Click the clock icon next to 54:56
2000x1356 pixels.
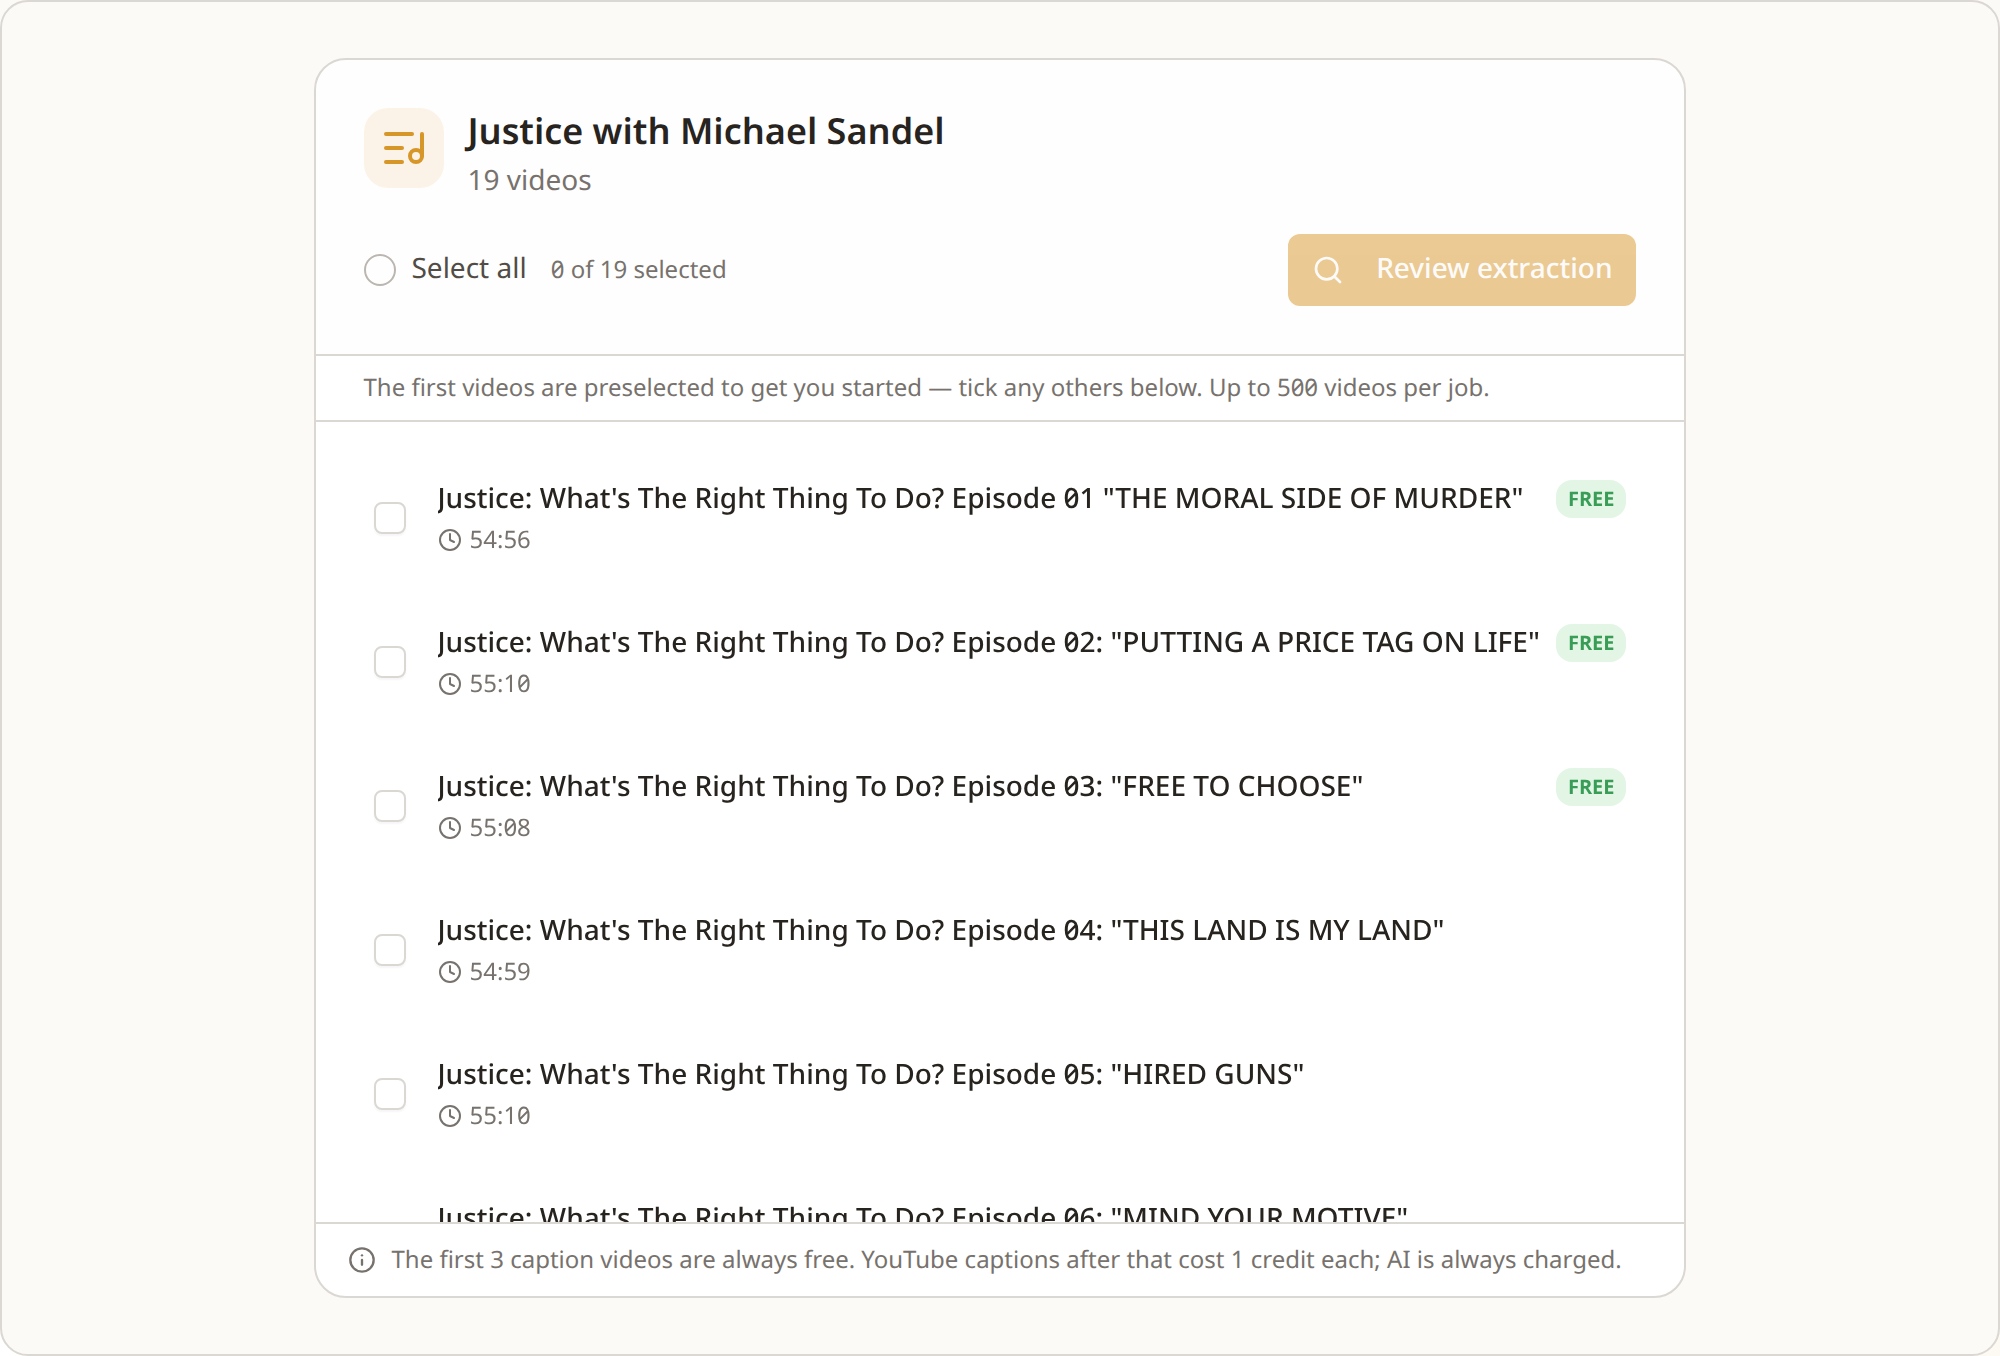(450, 540)
